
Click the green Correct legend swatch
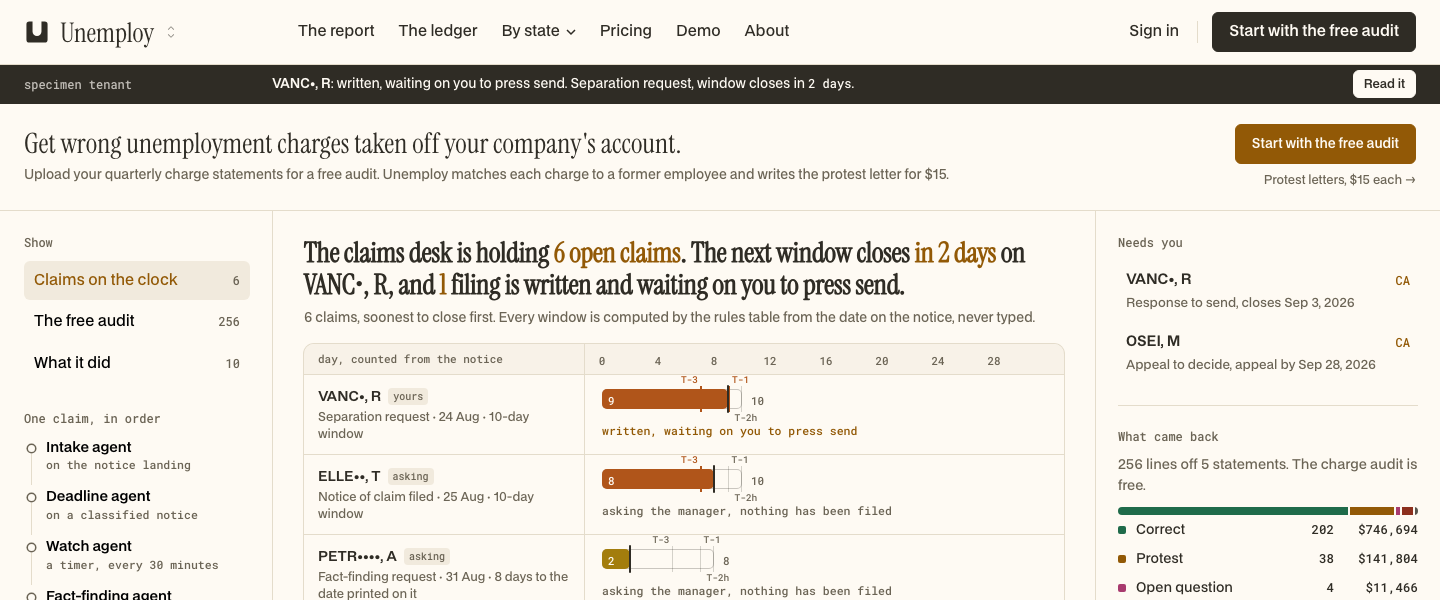(x=1122, y=530)
